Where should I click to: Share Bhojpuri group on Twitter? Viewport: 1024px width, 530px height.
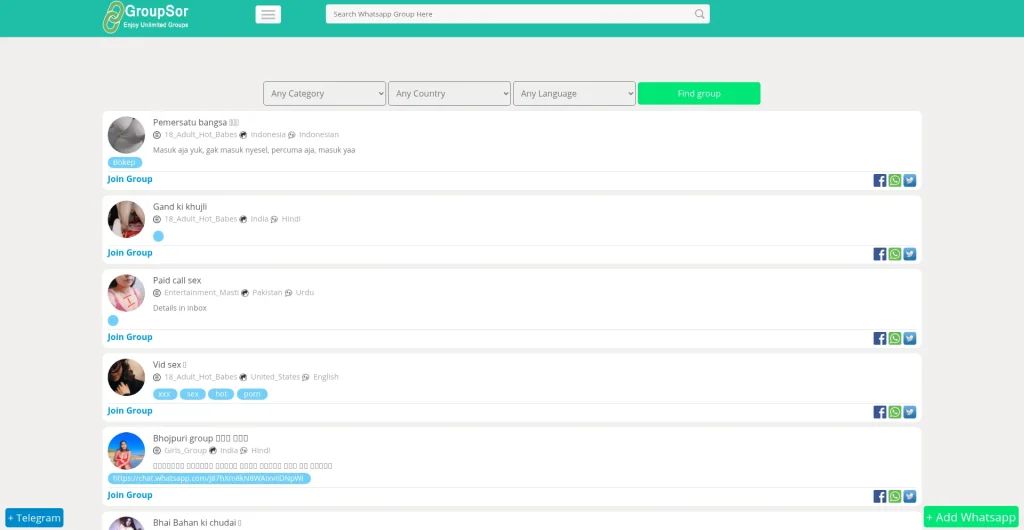pyautogui.click(x=910, y=496)
